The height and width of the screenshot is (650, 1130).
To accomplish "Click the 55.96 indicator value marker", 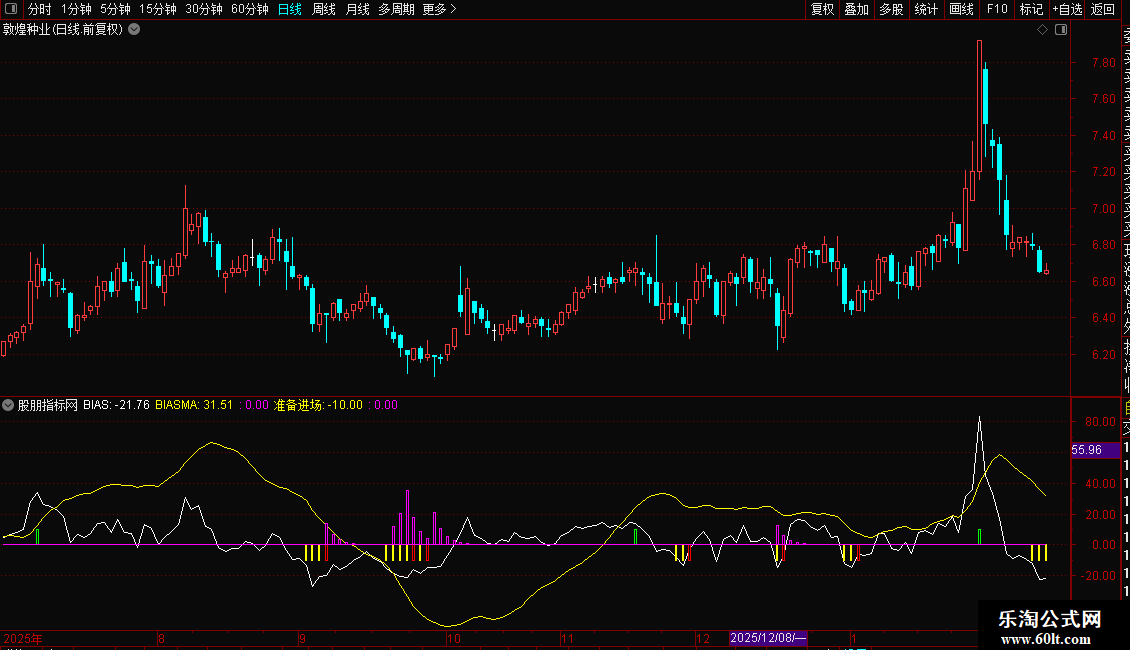I will coord(1086,450).
